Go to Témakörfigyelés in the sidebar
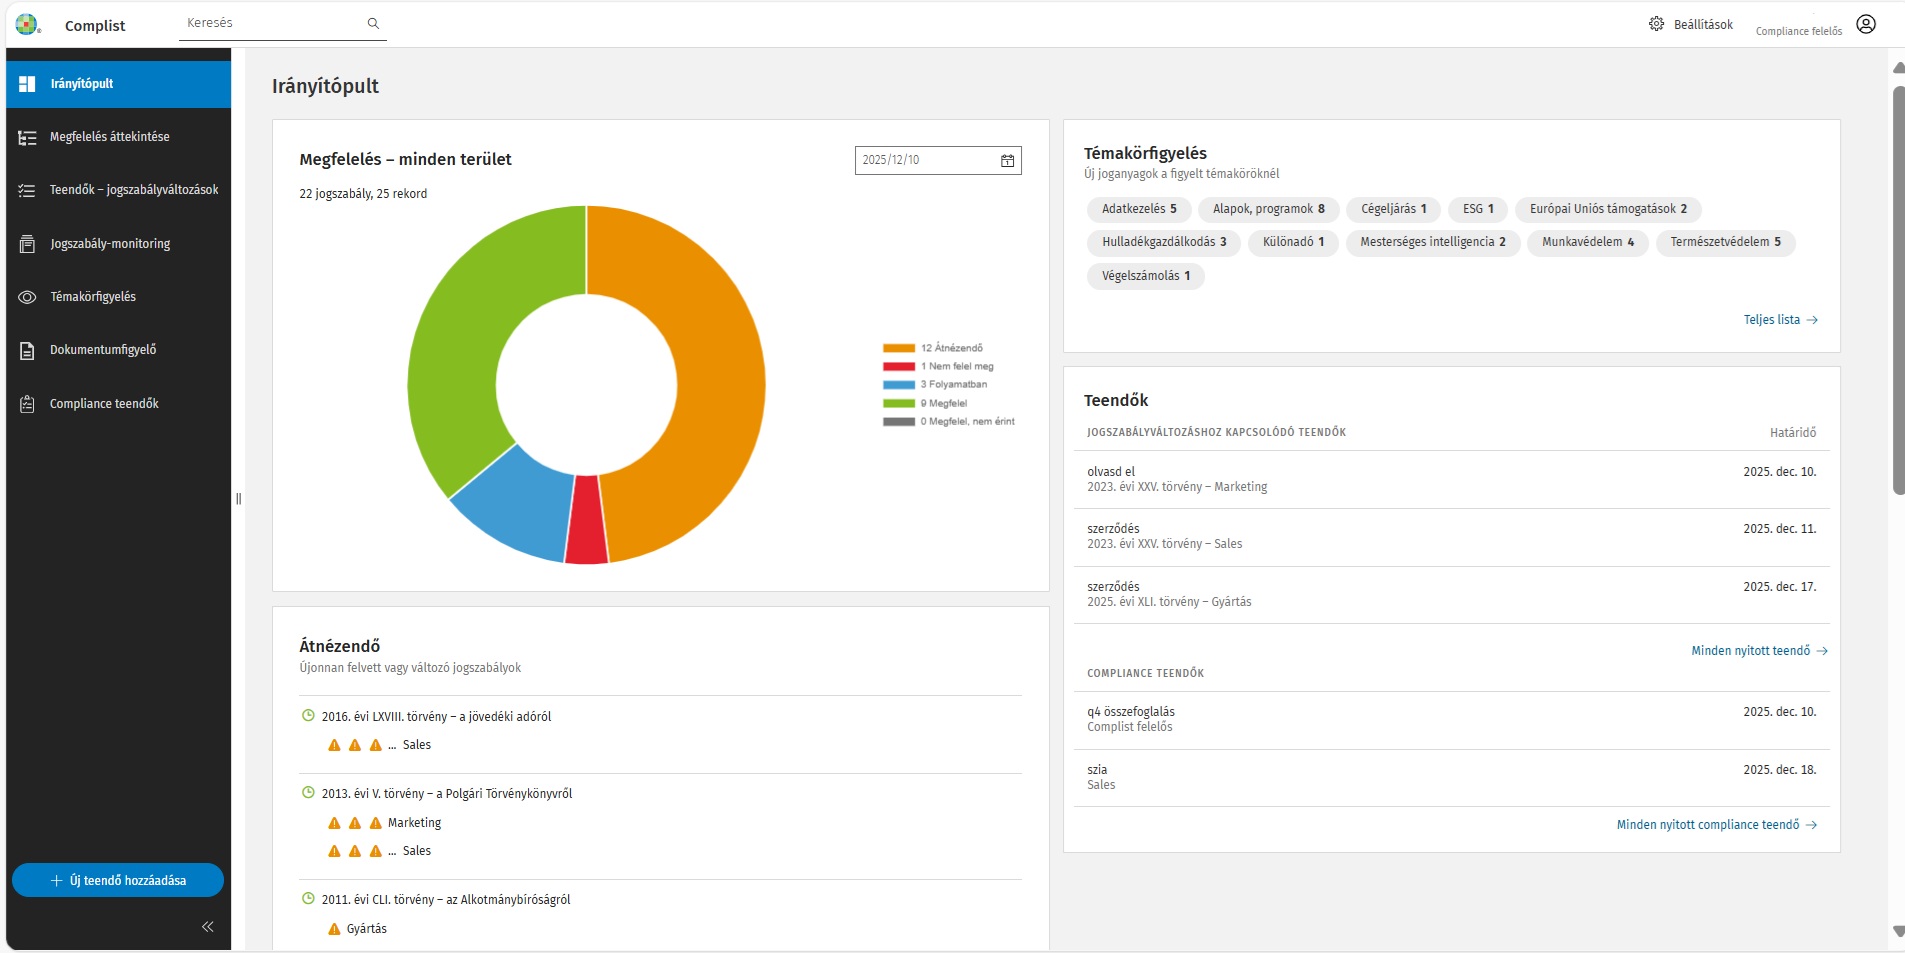 pos(93,297)
